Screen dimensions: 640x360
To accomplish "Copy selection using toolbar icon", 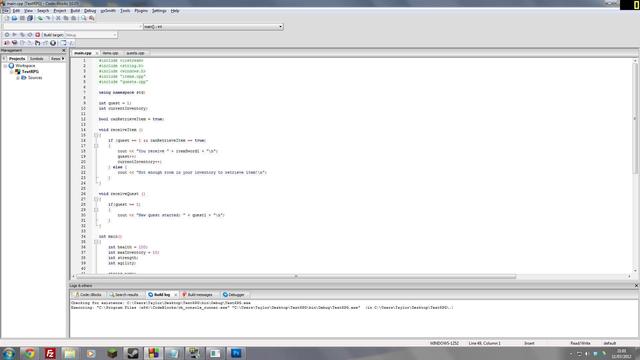I will pos(66,18).
